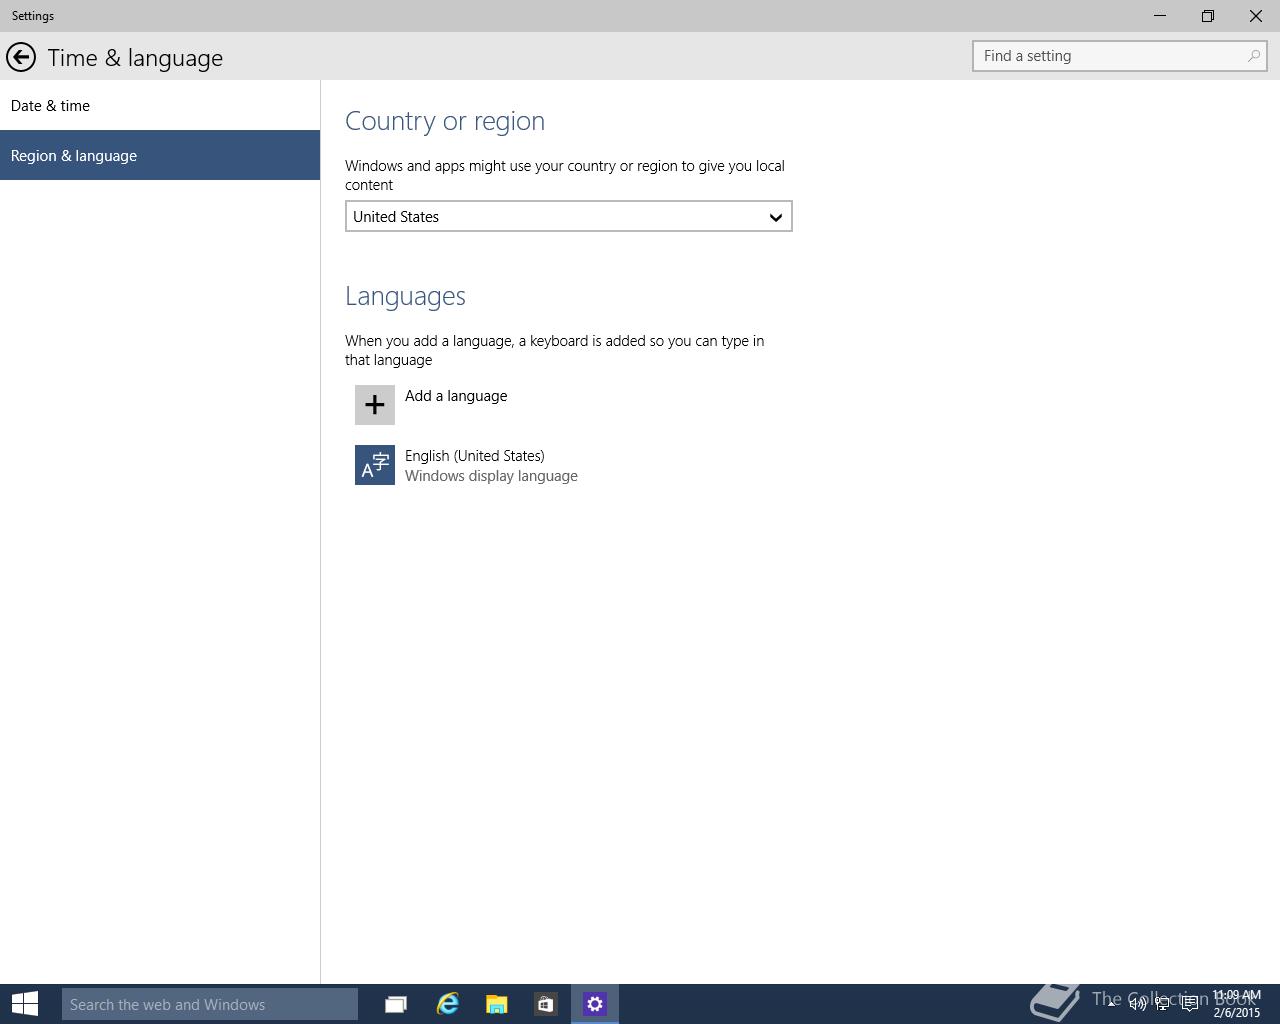The height and width of the screenshot is (1024, 1280).
Task: Open the United States country dropdown
Action: [568, 216]
